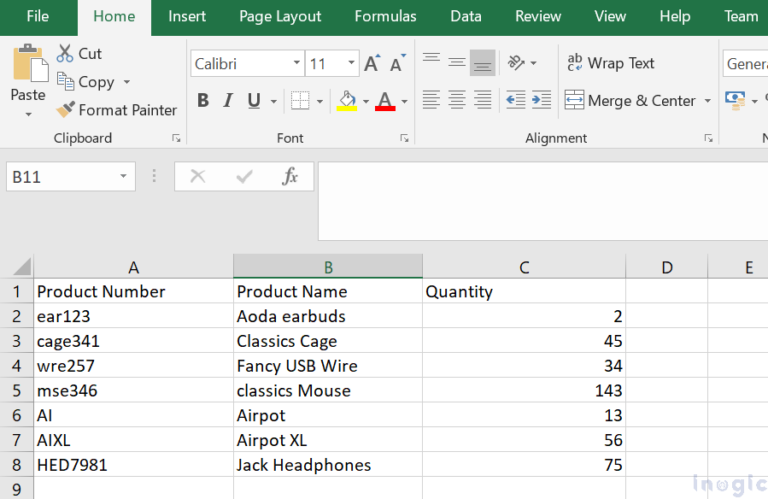Open the font name Calibri dropdown
Screen dimensions: 768x499
point(297,64)
